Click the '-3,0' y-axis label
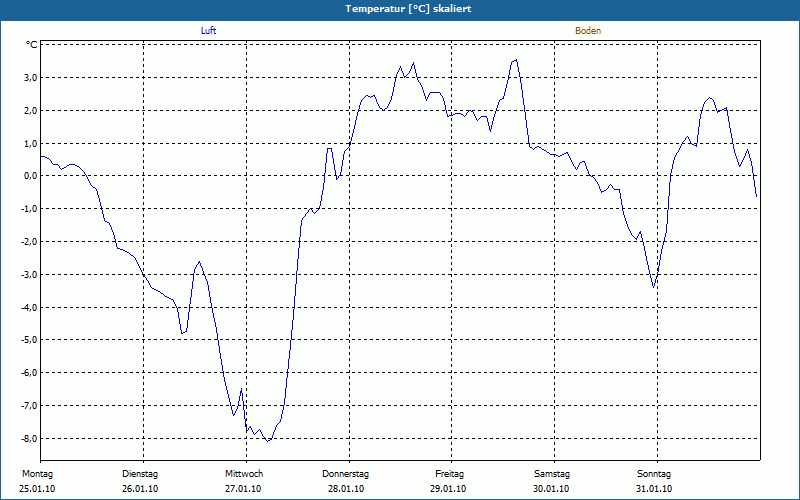The width and height of the screenshot is (800, 500). click(30, 274)
